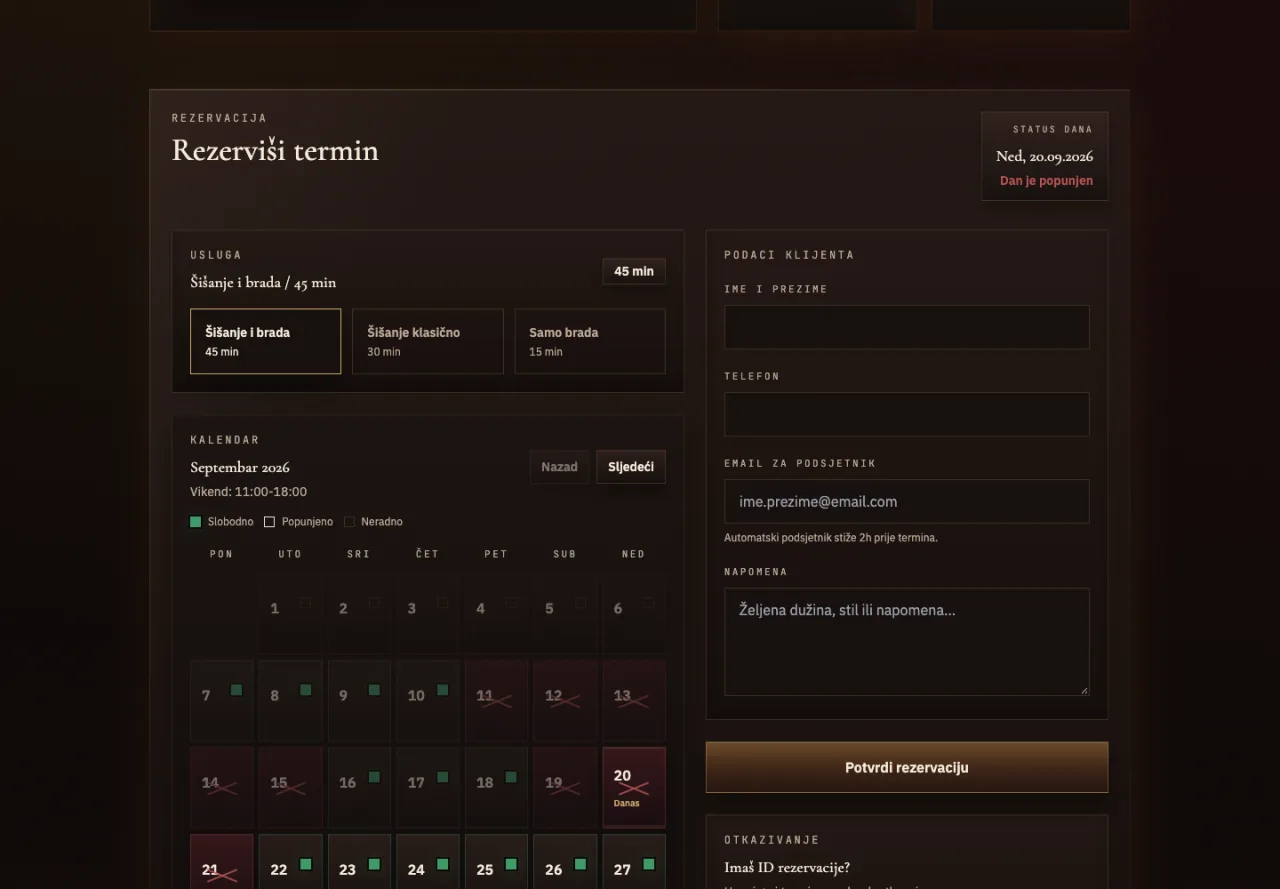Viewport: 1280px width, 889px height.
Task: Pick available day 26
Action: point(565,862)
